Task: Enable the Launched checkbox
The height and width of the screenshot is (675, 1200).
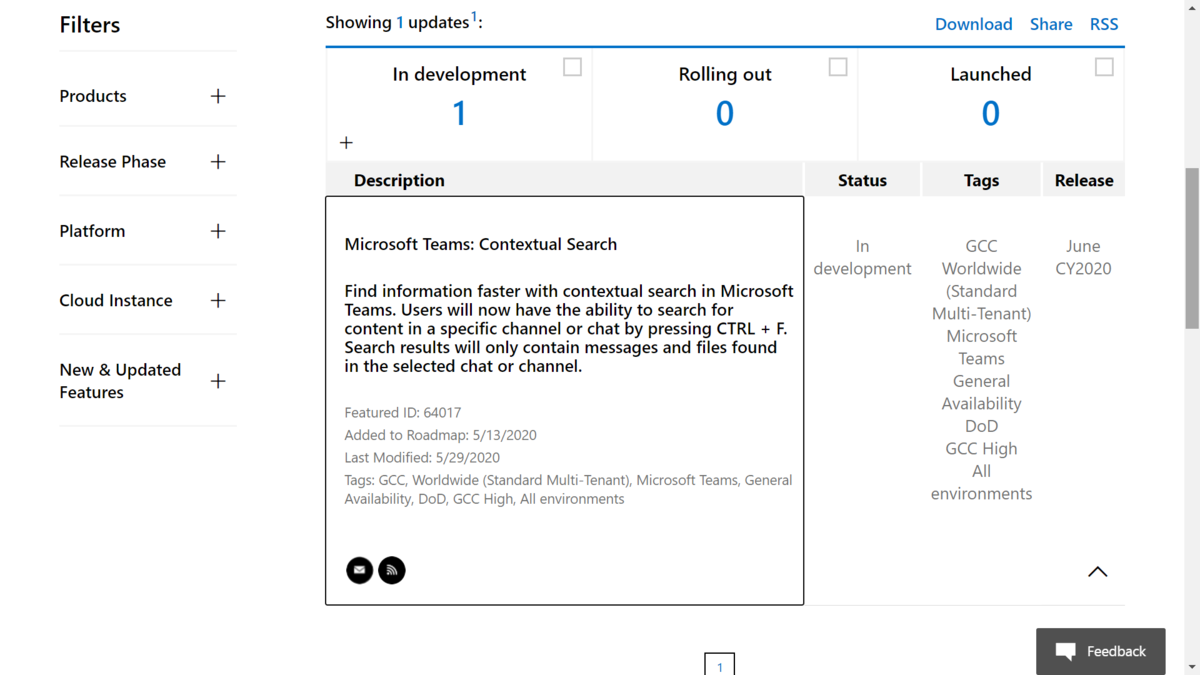Action: click(1104, 67)
